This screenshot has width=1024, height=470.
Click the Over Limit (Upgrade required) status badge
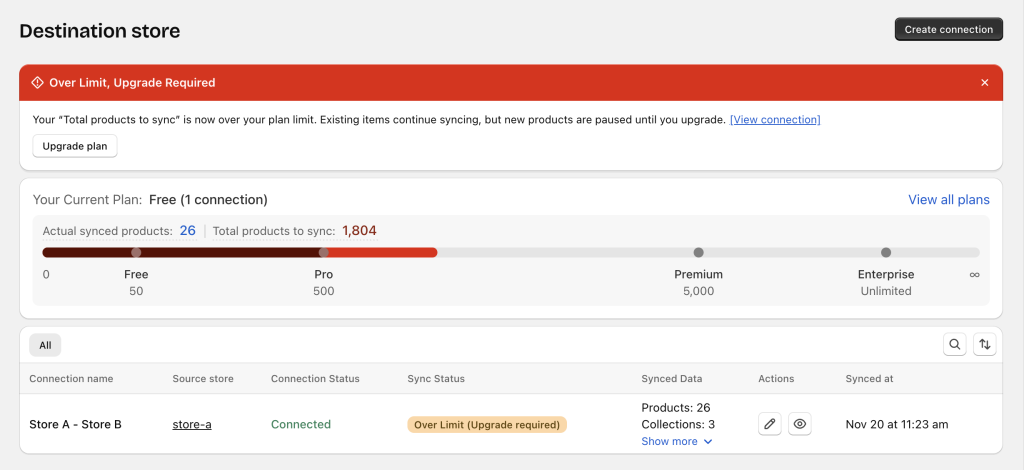(x=487, y=424)
